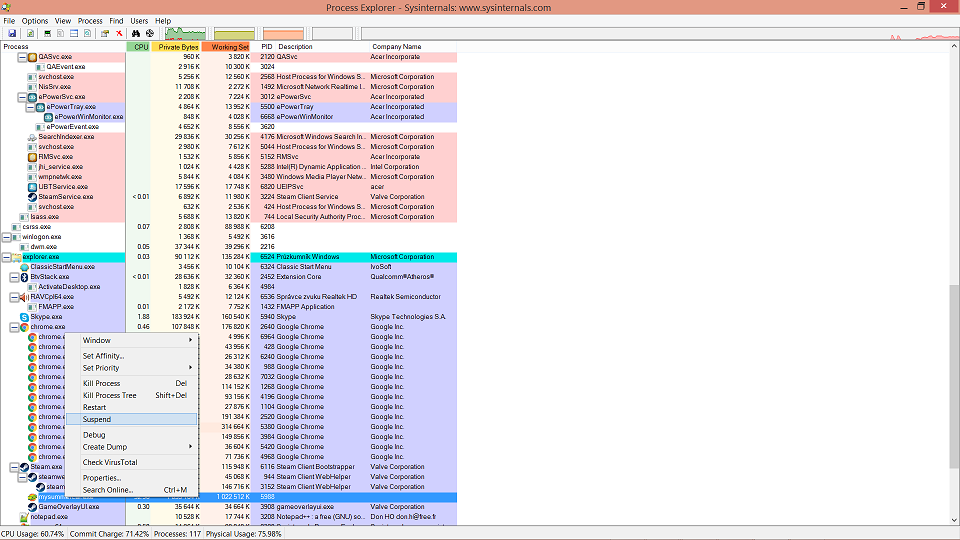Collapse the ePowerTray.exe tree node
The width and height of the screenshot is (960, 540).
coord(30,107)
